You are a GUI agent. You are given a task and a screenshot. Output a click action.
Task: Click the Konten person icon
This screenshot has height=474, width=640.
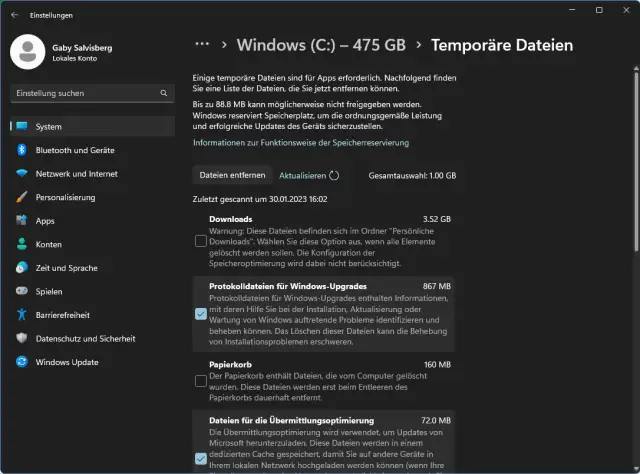pos(21,244)
